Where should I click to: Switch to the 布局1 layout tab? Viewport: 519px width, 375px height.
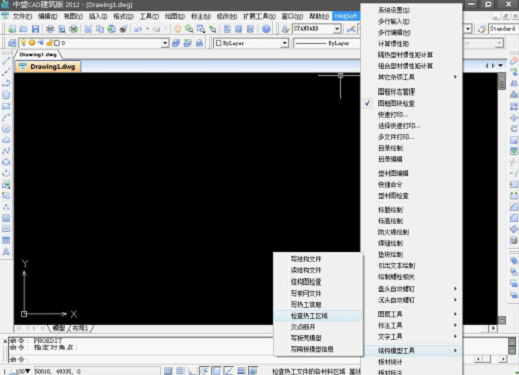point(80,328)
